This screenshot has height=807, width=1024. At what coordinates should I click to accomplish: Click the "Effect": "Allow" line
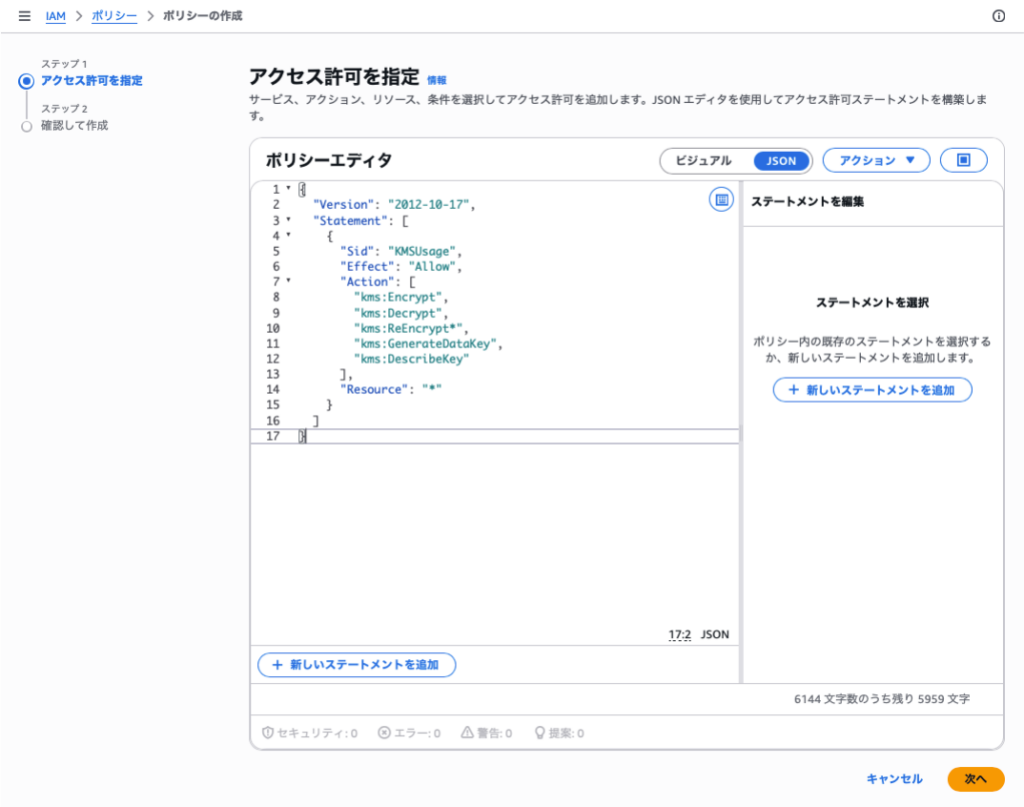coord(400,266)
